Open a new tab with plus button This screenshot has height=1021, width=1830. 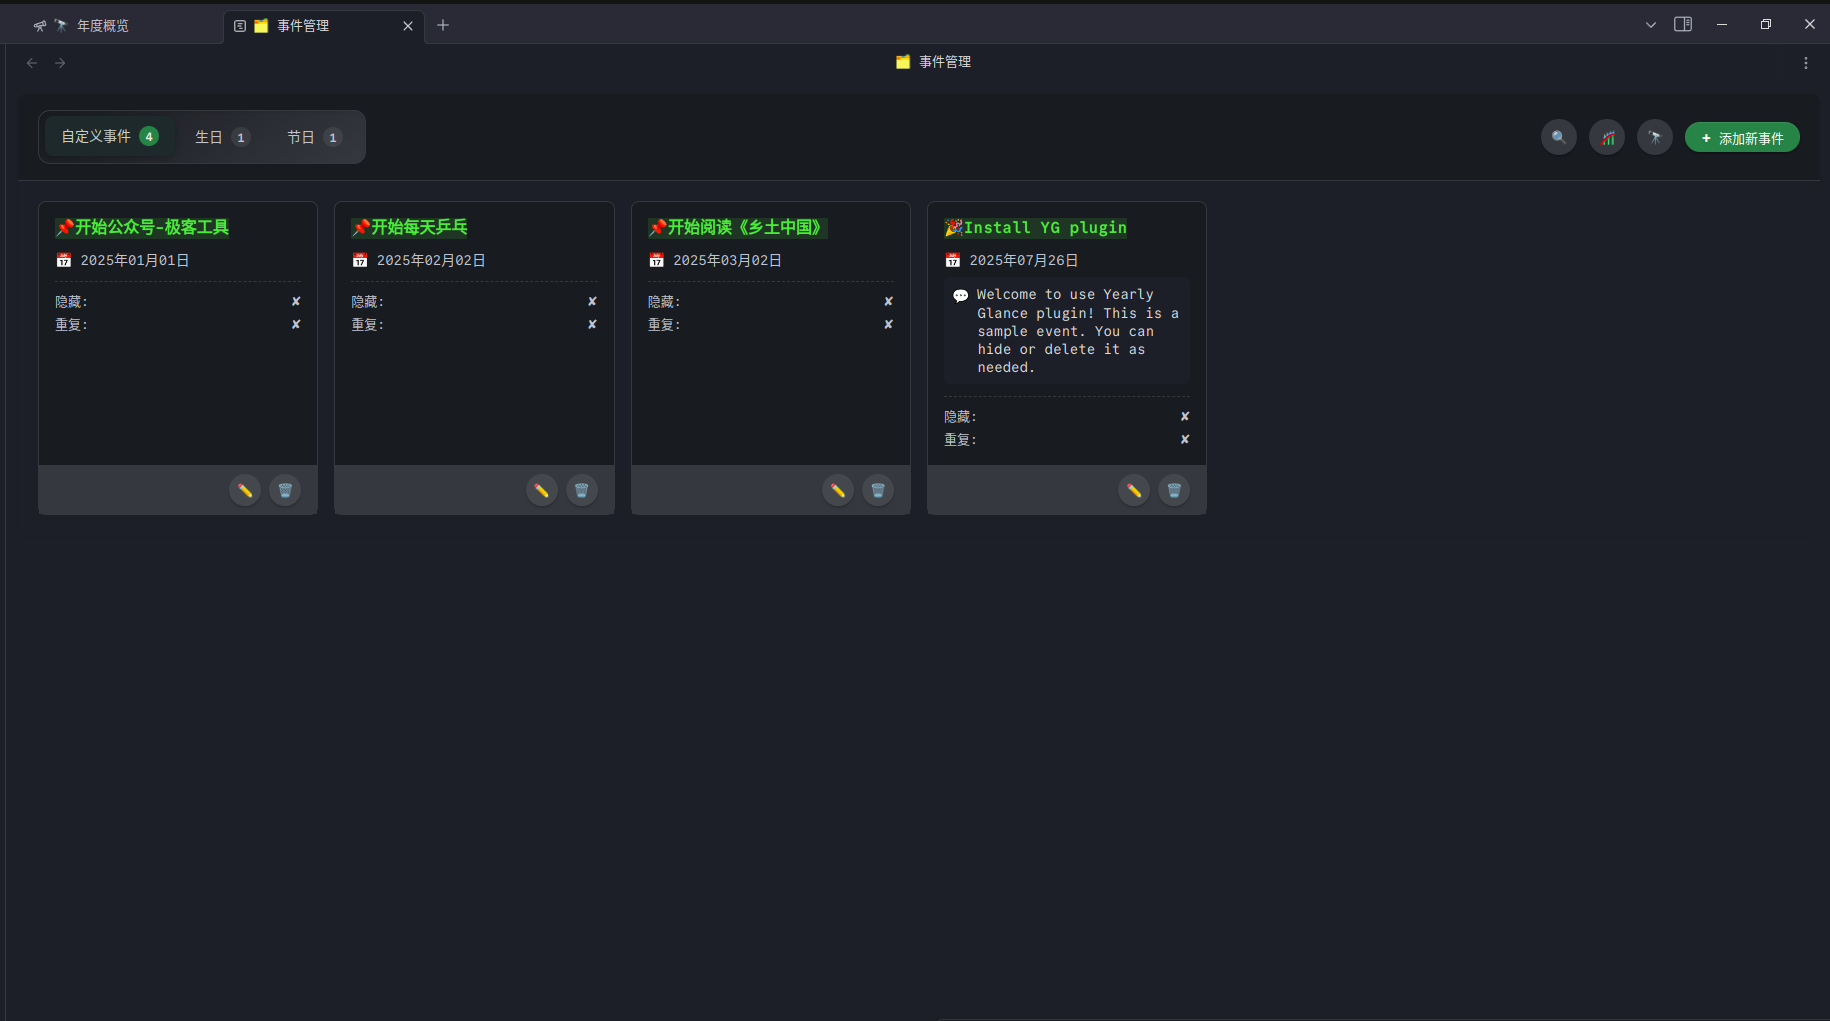point(443,25)
